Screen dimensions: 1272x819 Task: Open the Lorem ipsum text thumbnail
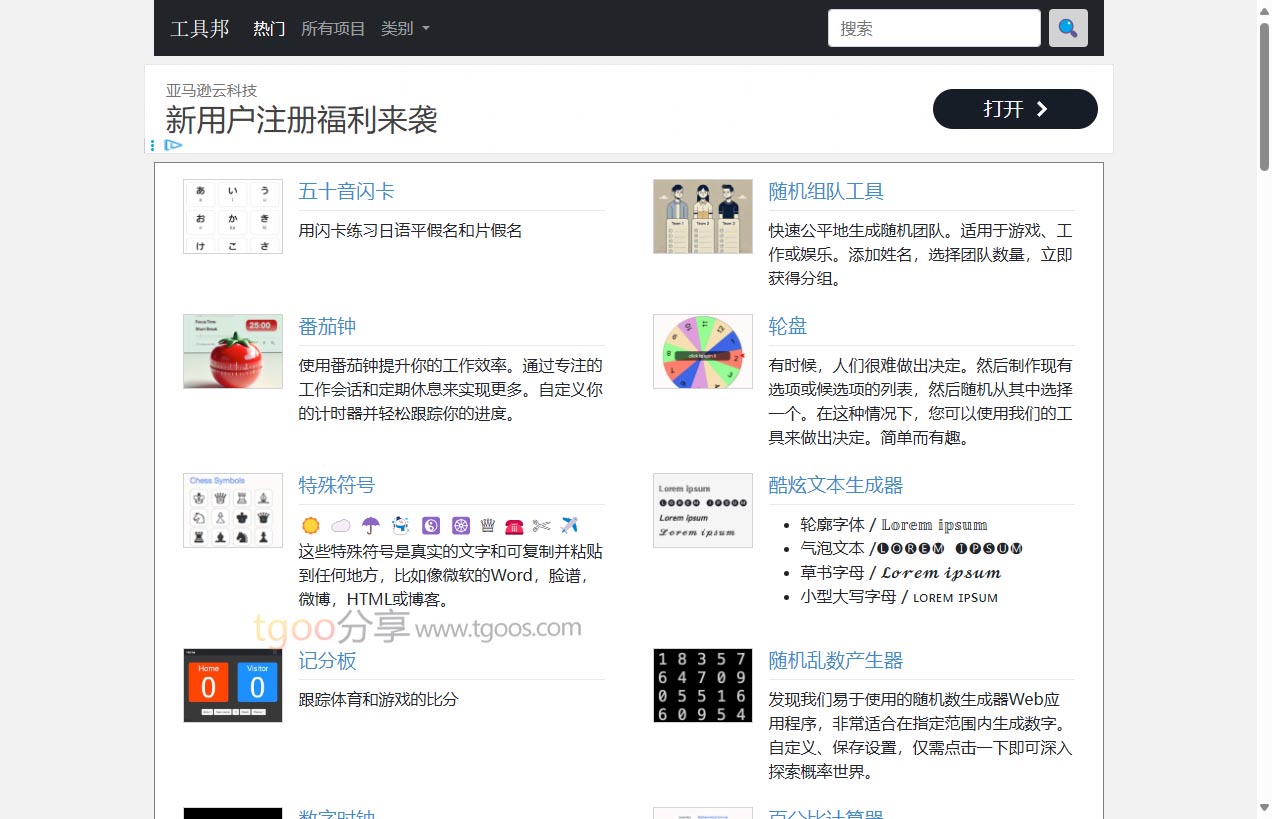[702, 510]
